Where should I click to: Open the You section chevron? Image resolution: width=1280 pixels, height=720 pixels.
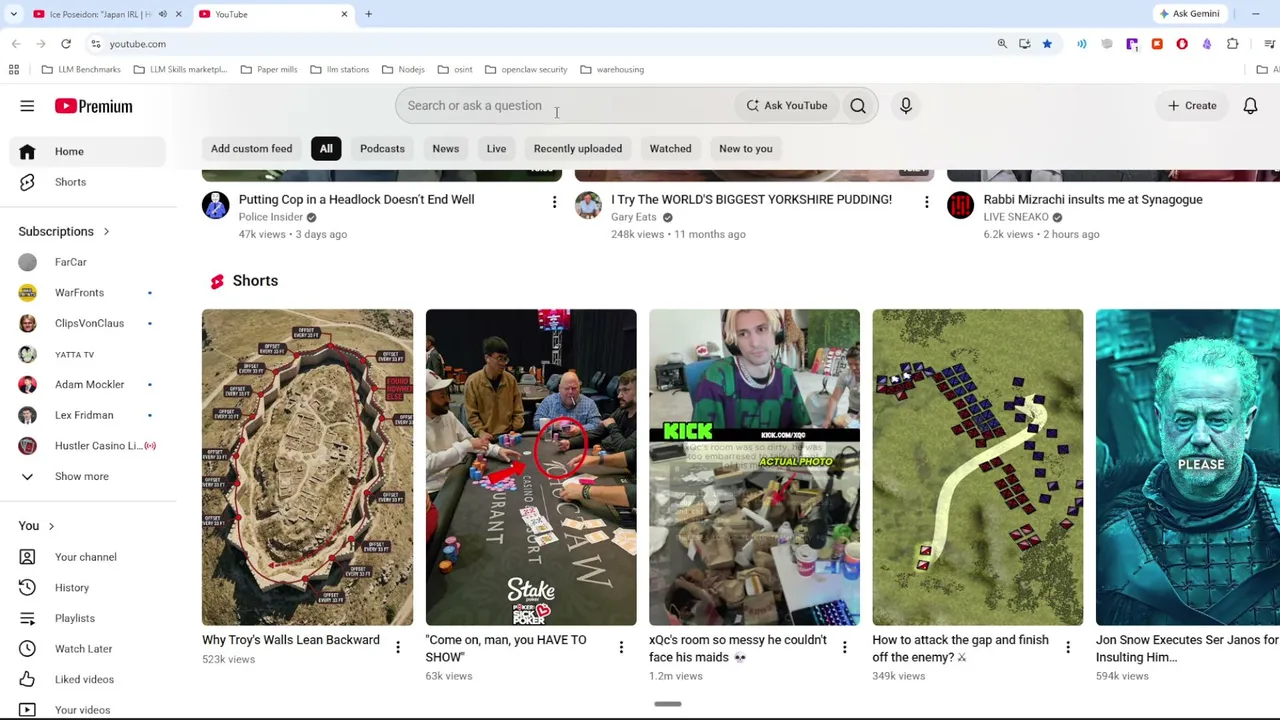[51, 526]
